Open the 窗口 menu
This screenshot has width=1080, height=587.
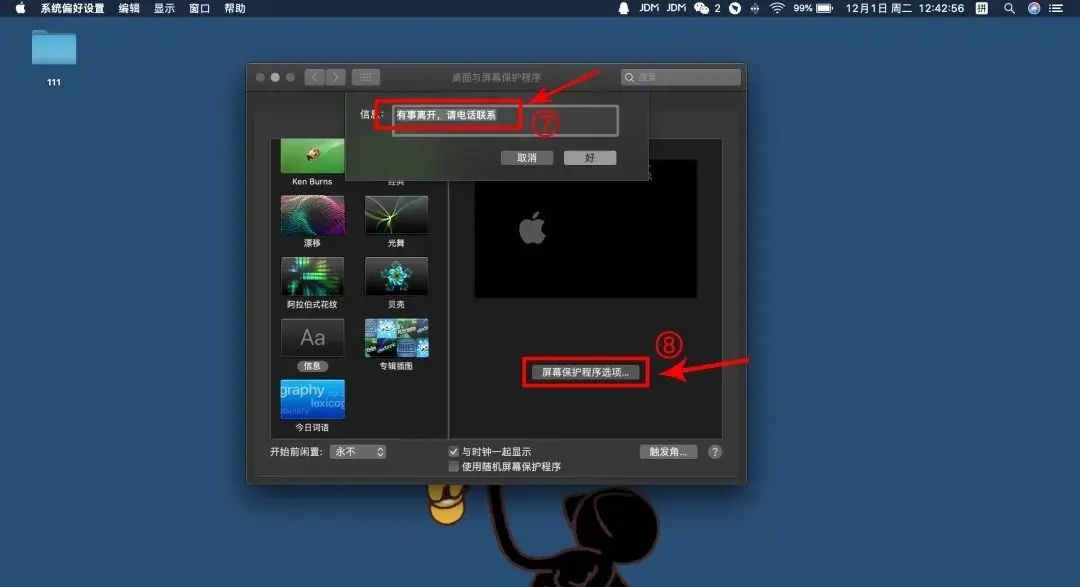pyautogui.click(x=199, y=8)
